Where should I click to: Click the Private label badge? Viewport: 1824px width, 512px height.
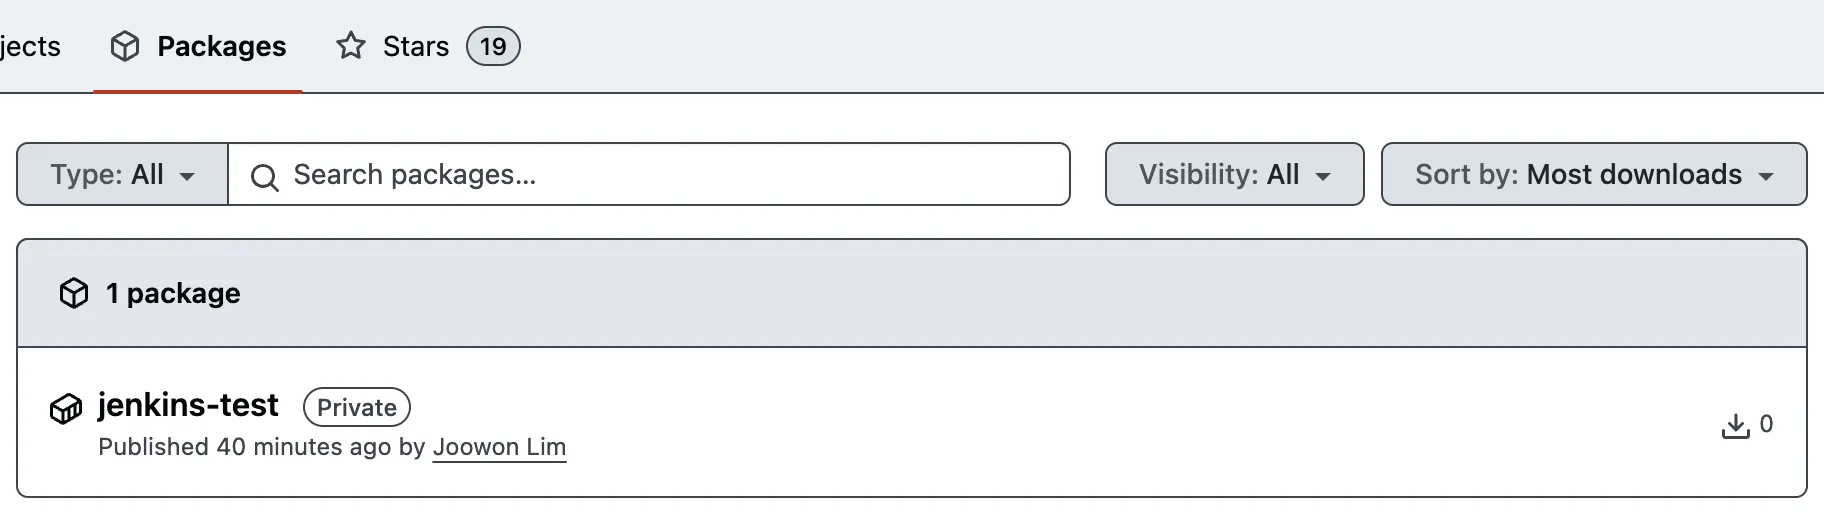357,407
